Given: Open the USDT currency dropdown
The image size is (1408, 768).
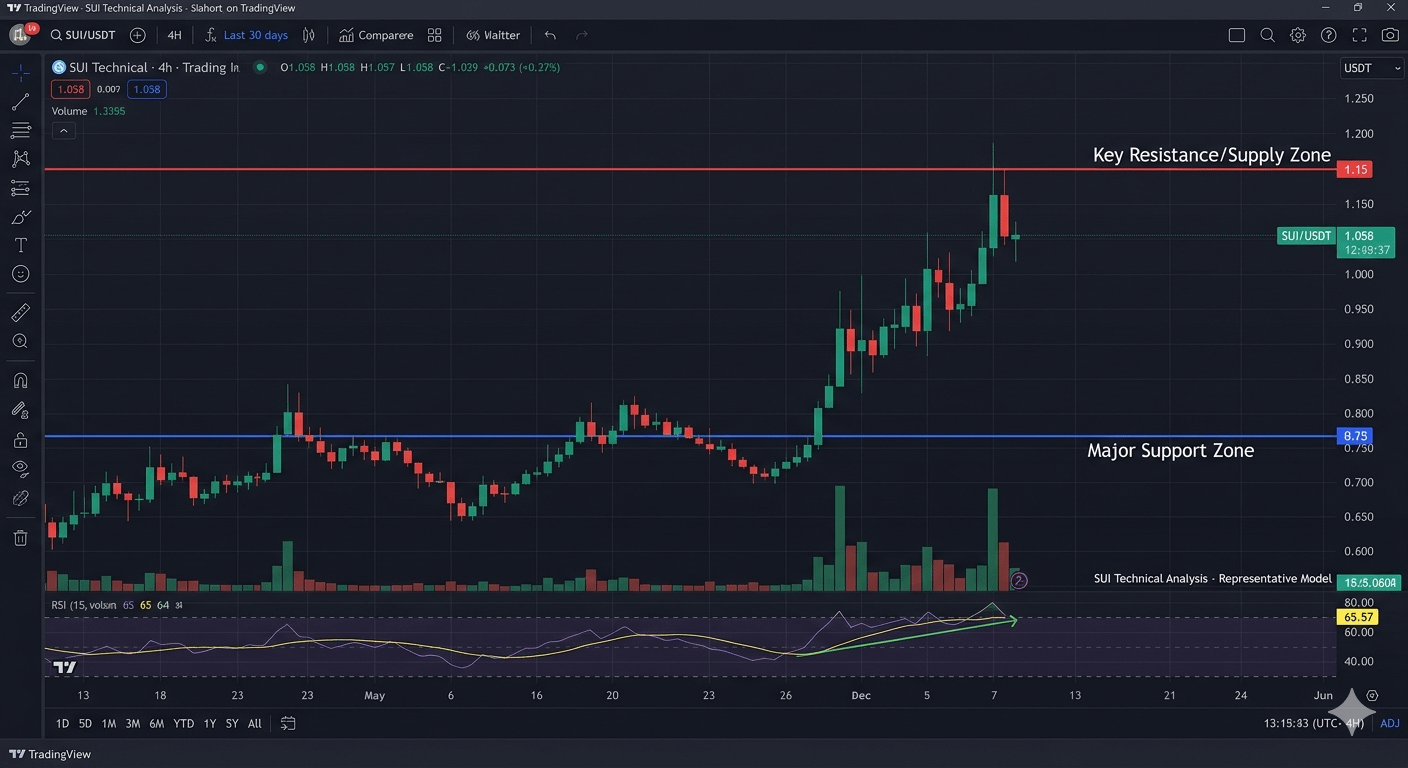Looking at the screenshot, I should [1372, 68].
